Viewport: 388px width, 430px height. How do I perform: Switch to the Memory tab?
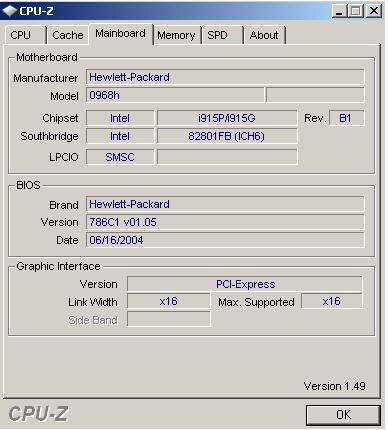(176, 35)
